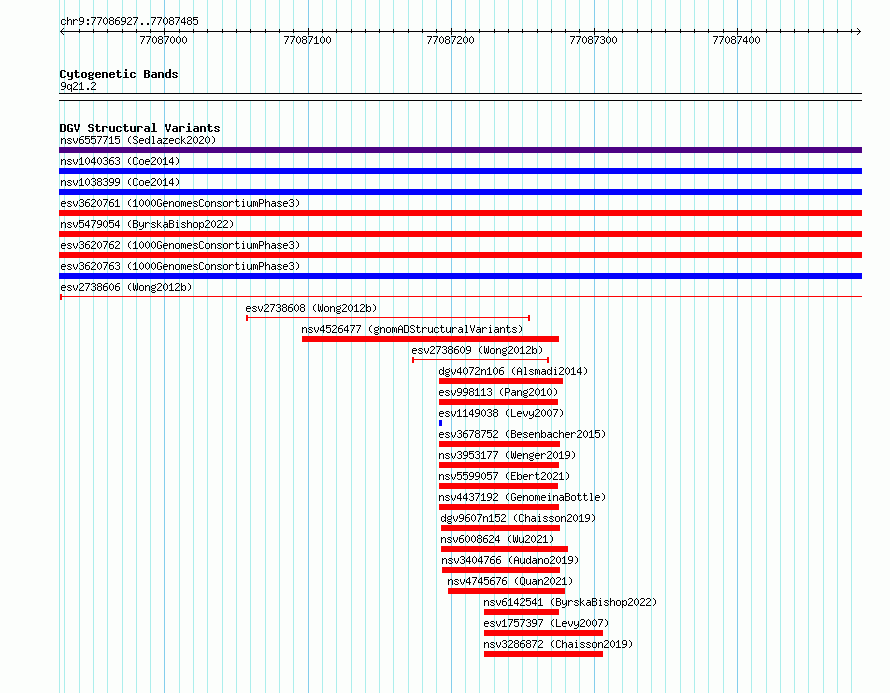The height and width of the screenshot is (693, 890).
Task: Select the esv2738608 thin red span line
Action: (x=388, y=318)
